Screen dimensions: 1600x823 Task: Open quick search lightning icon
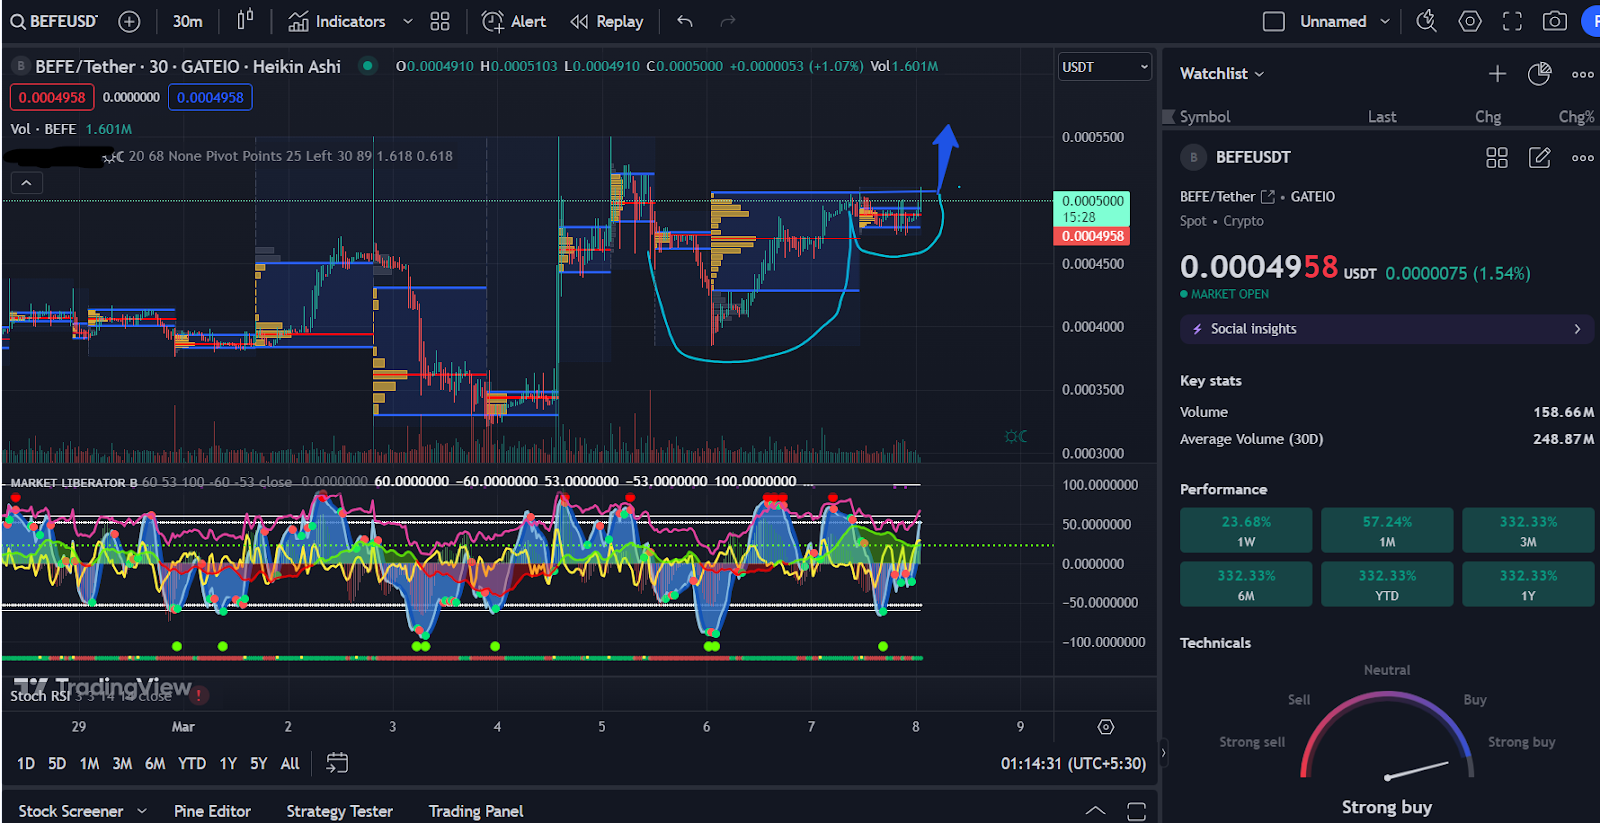pos(1427,21)
